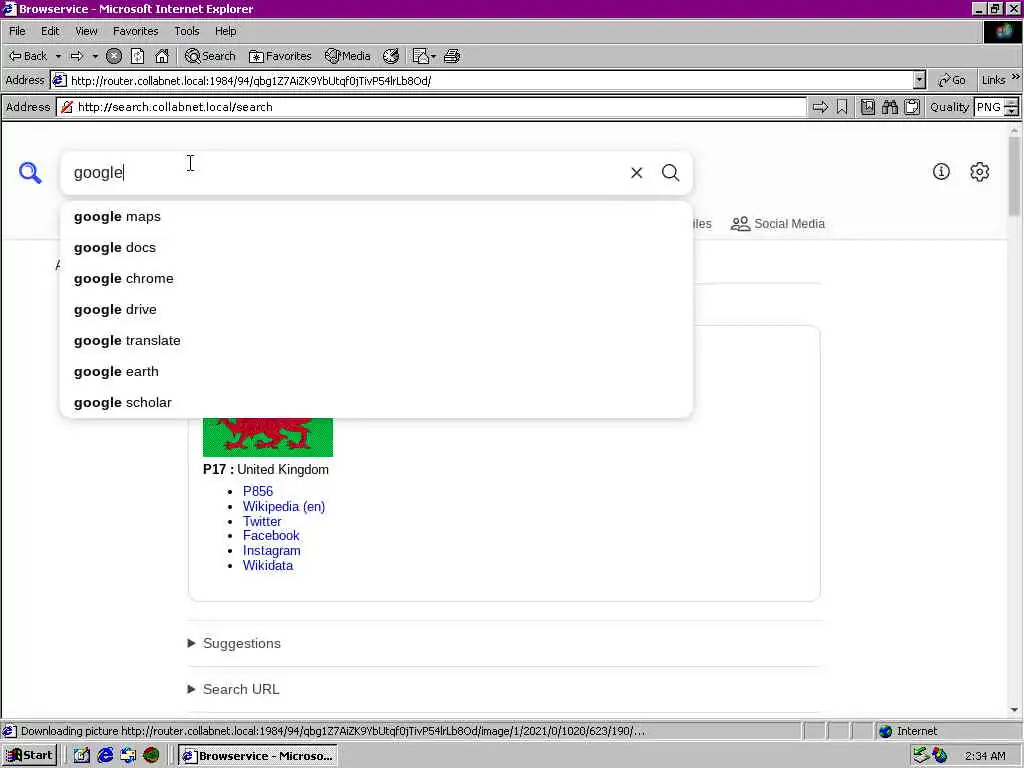Viewport: 1024px width, 768px height.
Task: Click the Browservice bookmark icon
Action: point(842,107)
